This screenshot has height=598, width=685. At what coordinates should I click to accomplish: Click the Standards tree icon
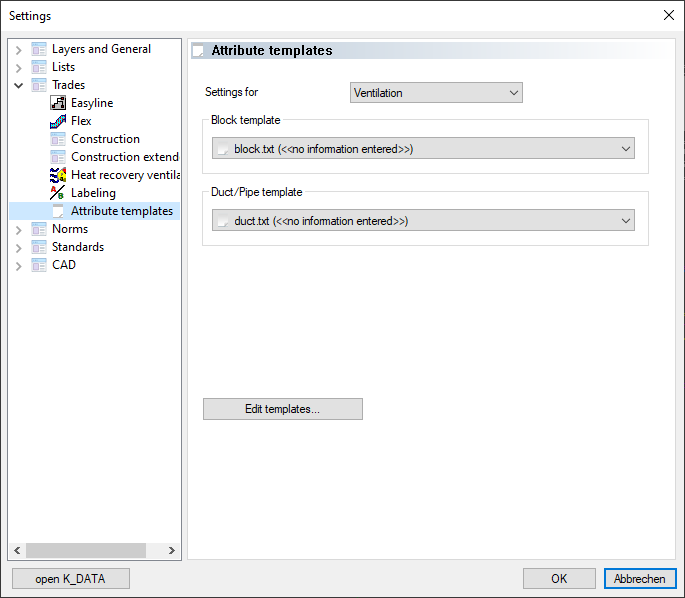[39, 247]
